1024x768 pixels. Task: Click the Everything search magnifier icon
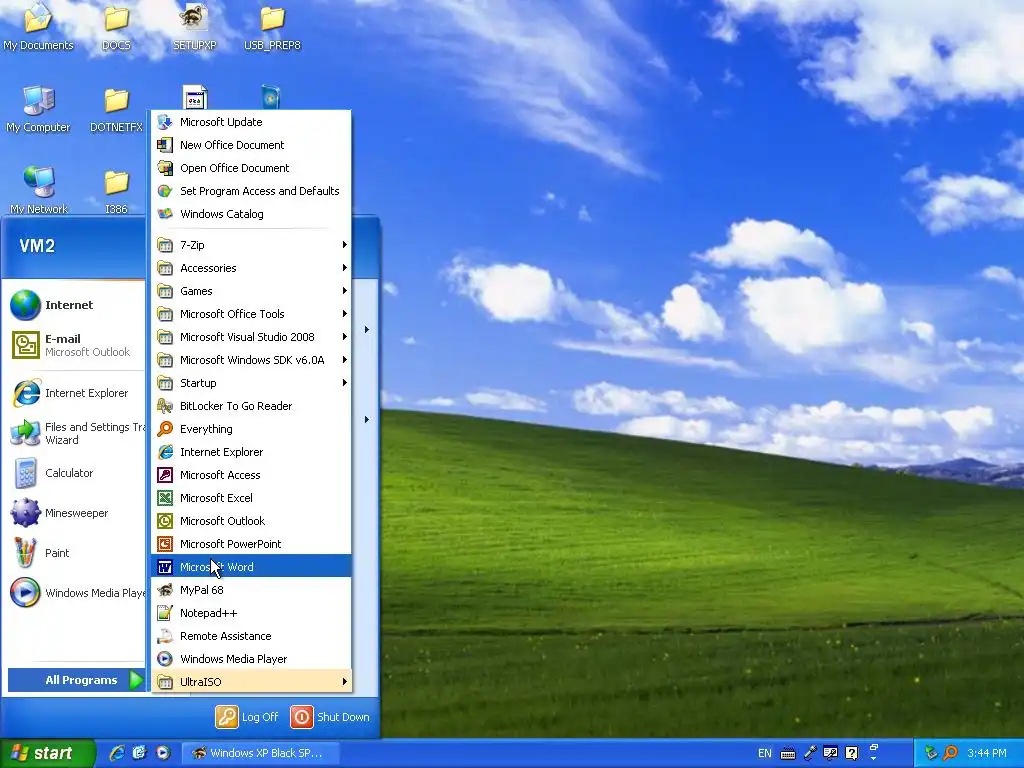tap(165, 428)
